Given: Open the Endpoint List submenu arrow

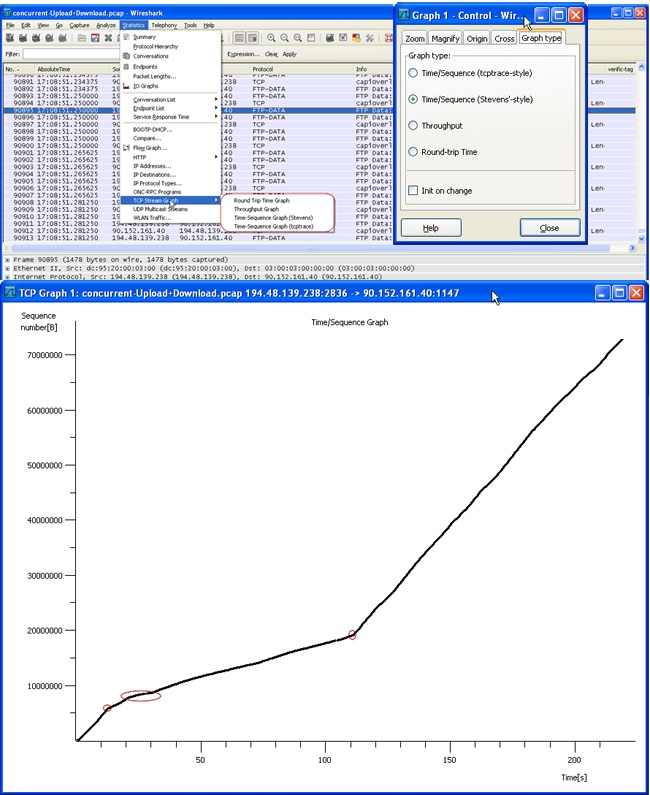Looking at the screenshot, I should pyautogui.click(x=216, y=108).
